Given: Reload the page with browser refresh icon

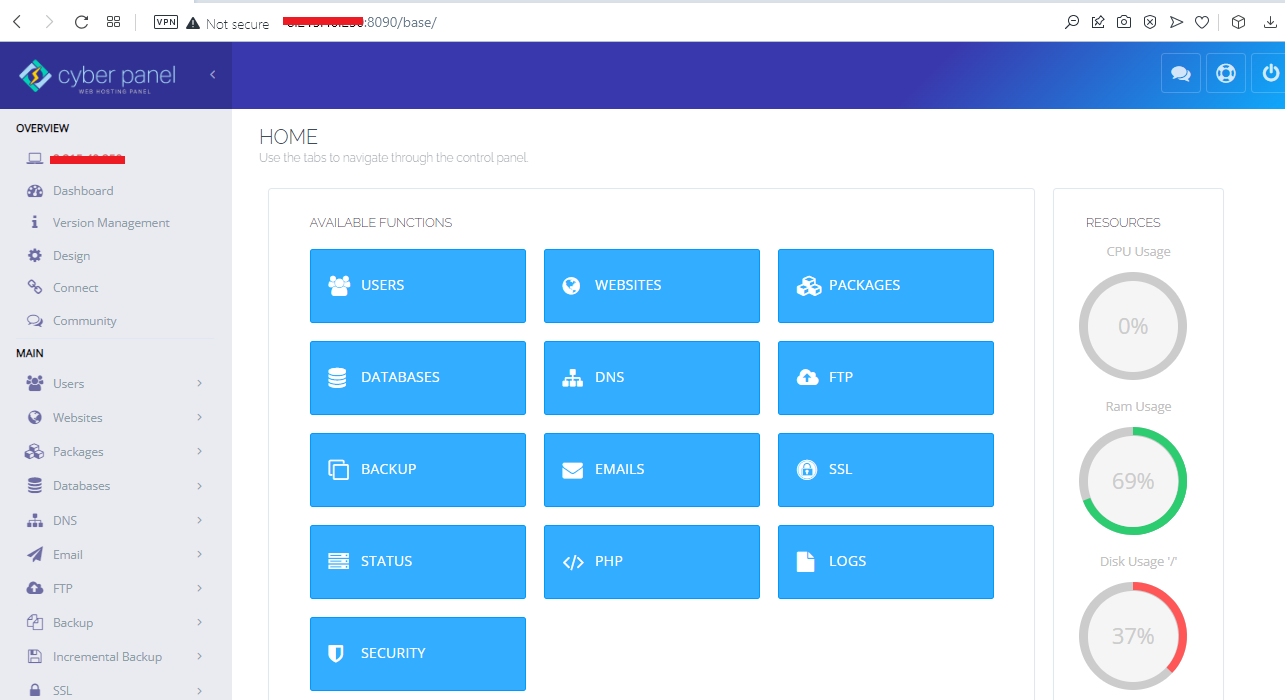Looking at the screenshot, I should [82, 22].
